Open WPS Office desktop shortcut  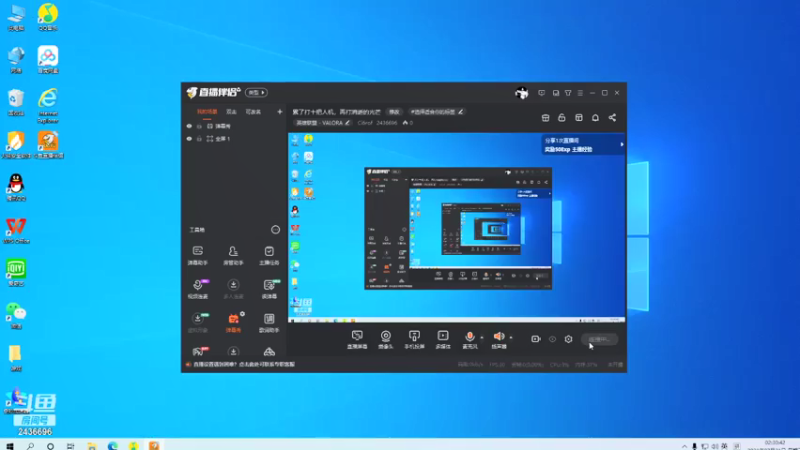16,230
